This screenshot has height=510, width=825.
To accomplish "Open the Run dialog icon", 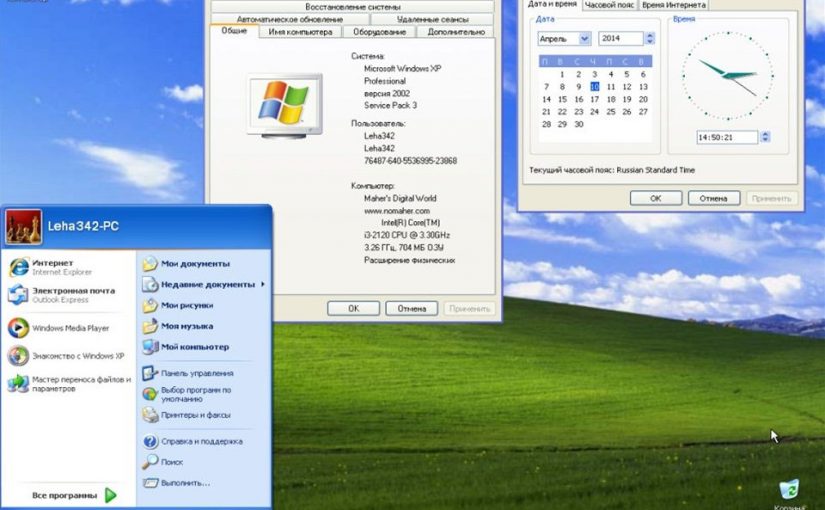I will (x=150, y=483).
